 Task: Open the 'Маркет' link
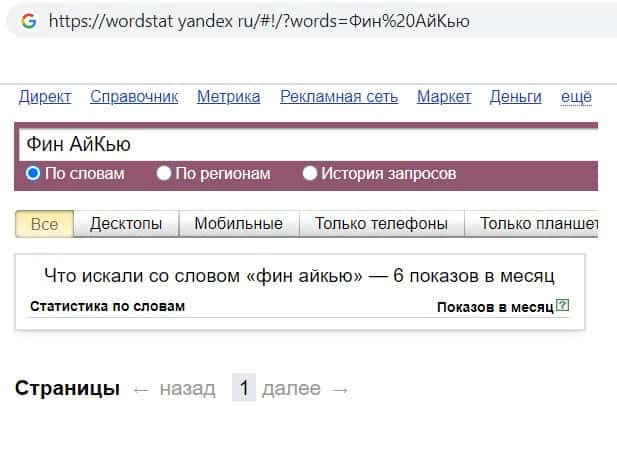tap(444, 96)
